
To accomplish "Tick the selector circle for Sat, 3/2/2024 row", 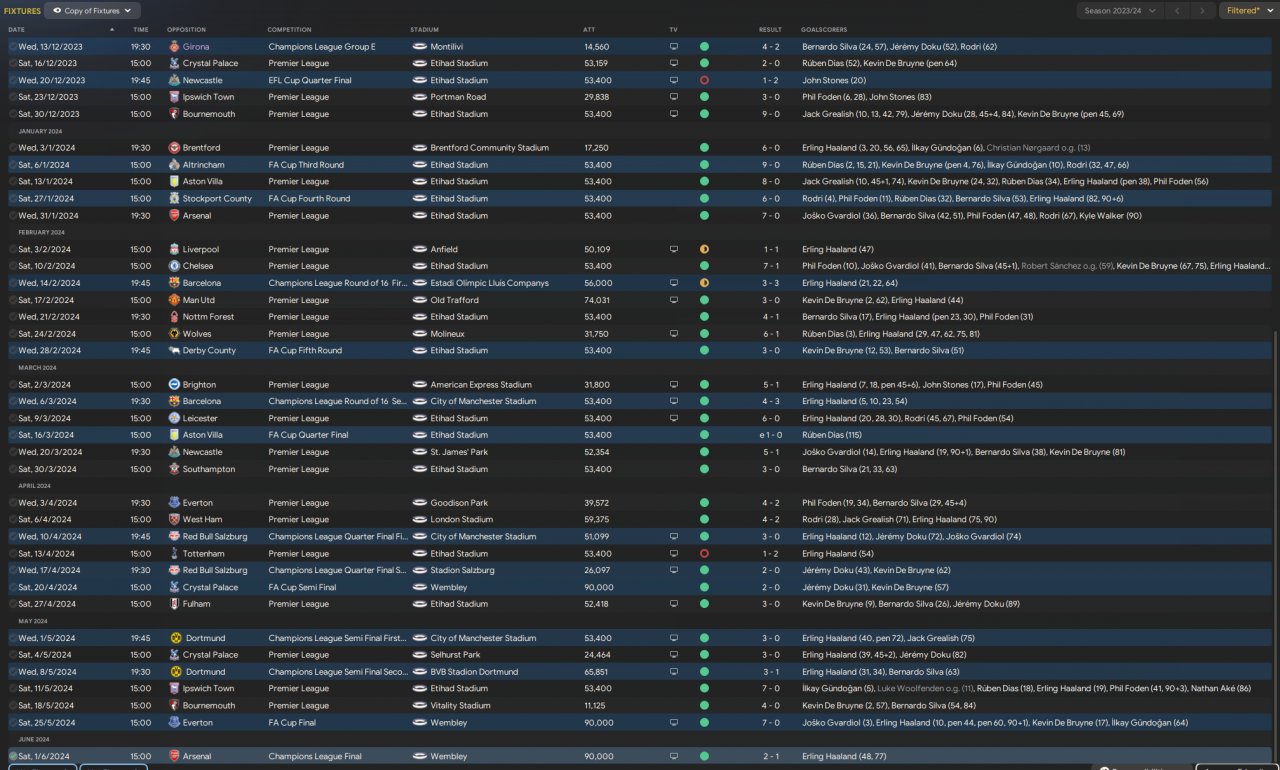I will [x=13, y=250].
